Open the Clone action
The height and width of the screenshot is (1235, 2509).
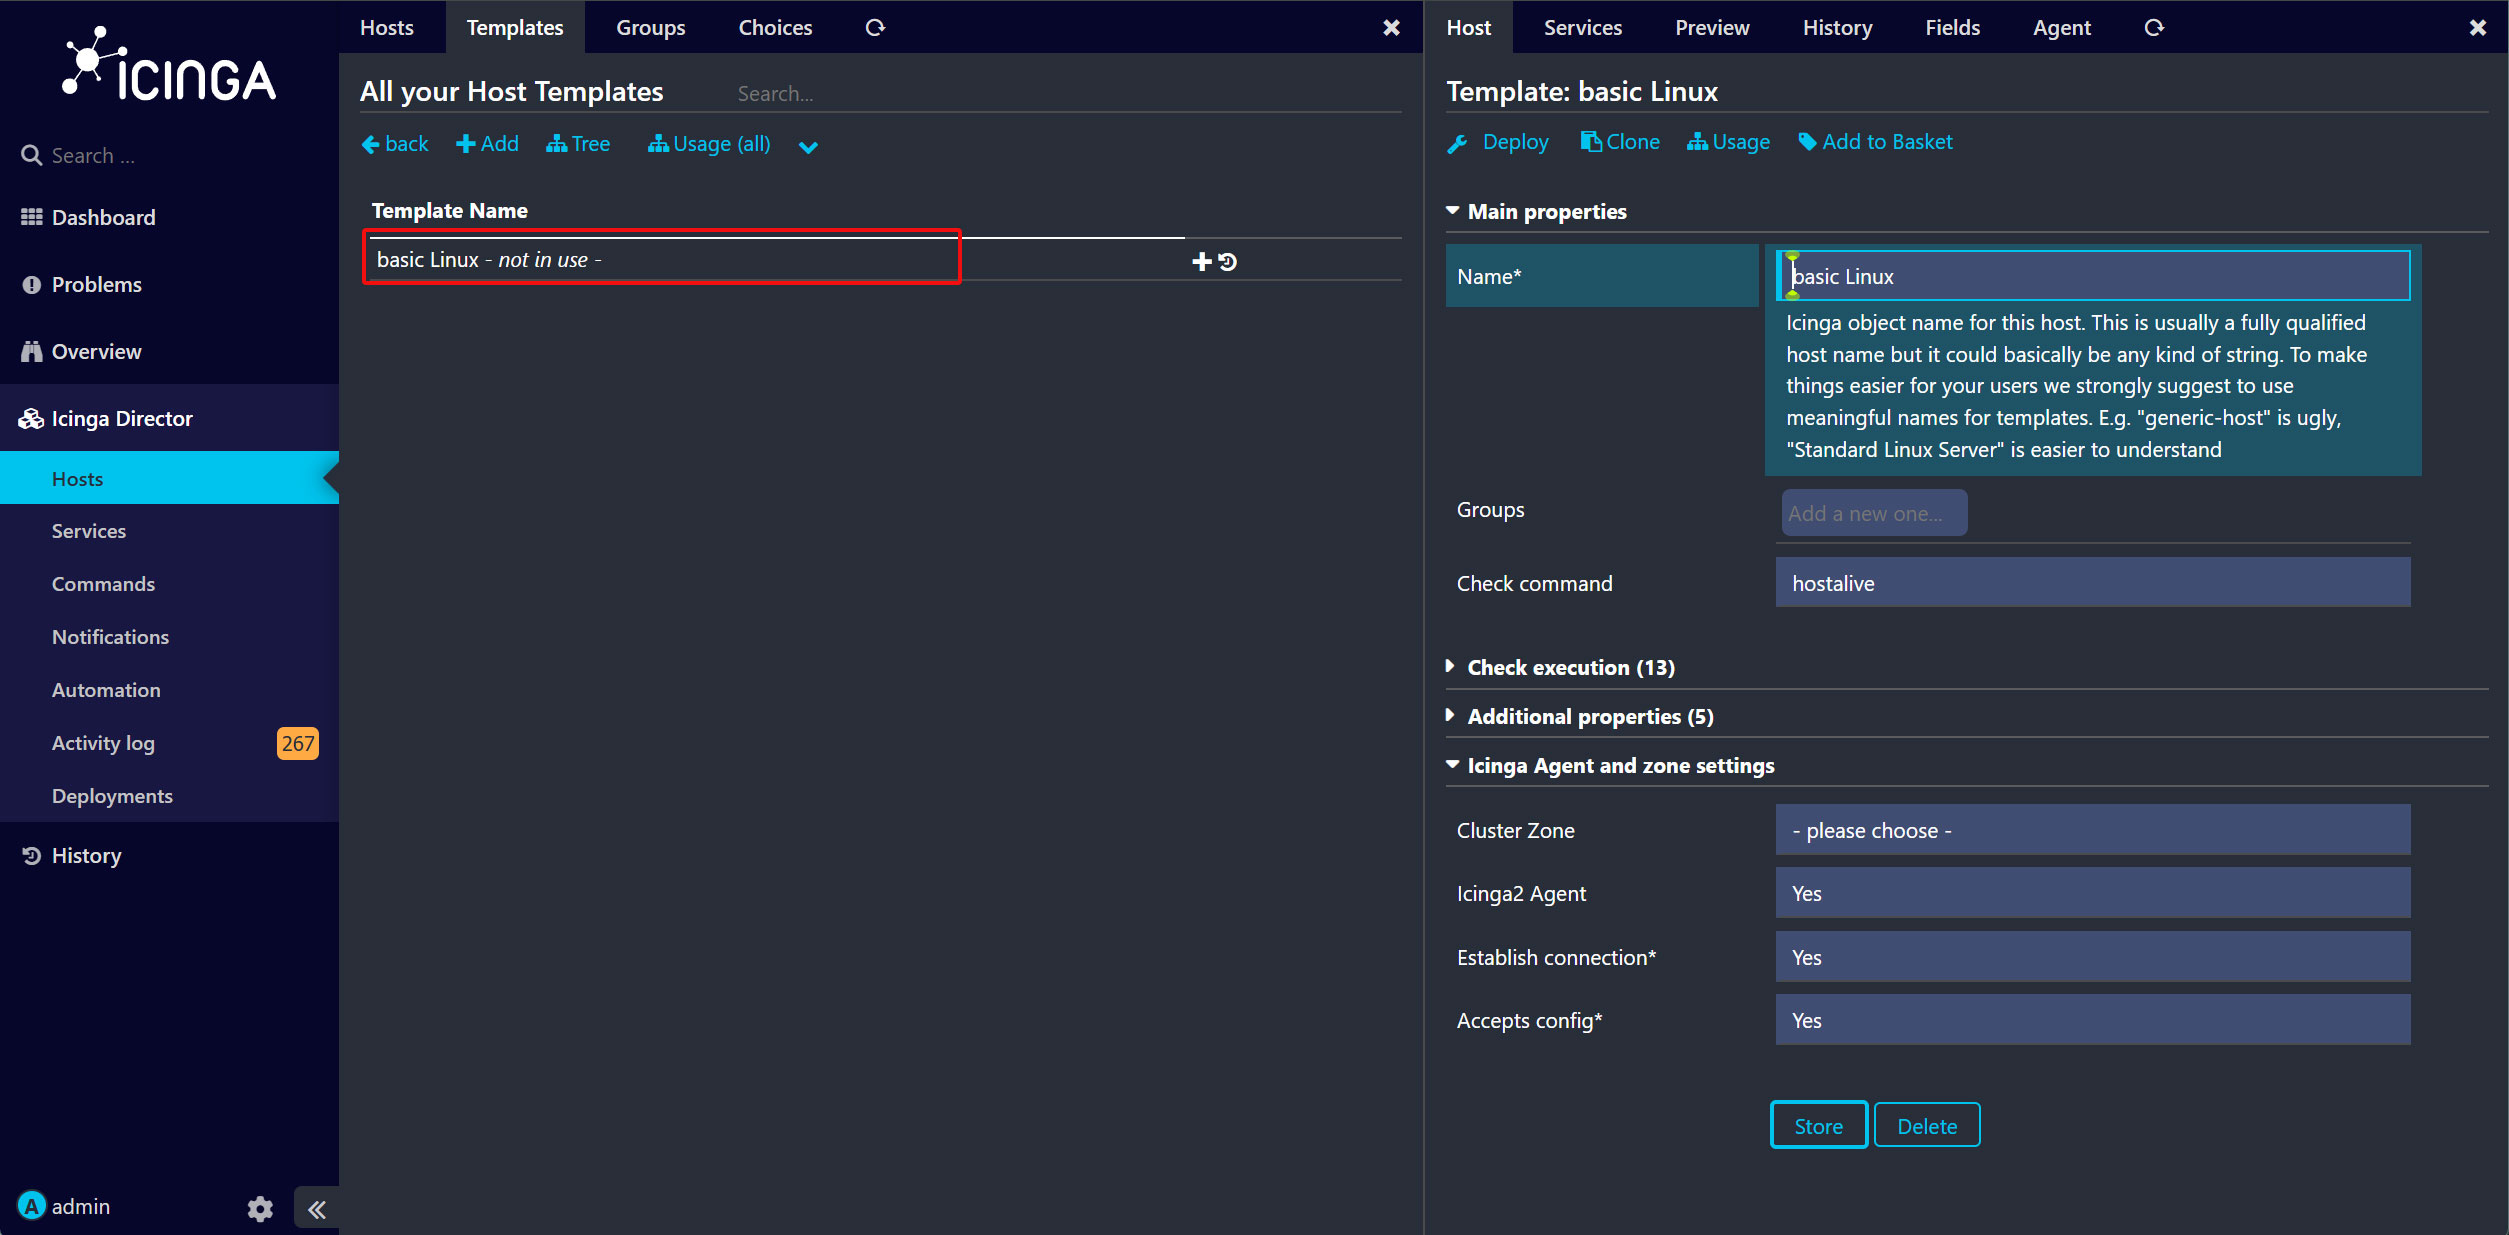click(x=1620, y=142)
